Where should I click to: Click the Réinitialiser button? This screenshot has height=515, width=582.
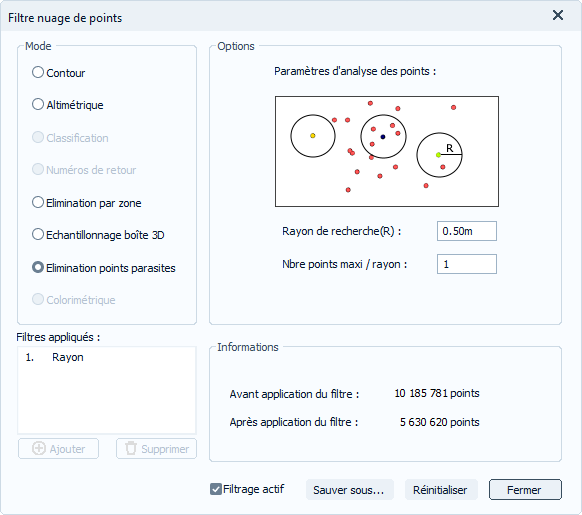[441, 490]
